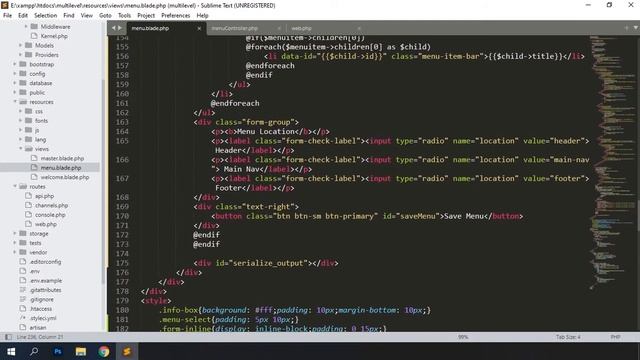
Task: Expand the fonts folder
Action: [20, 120]
